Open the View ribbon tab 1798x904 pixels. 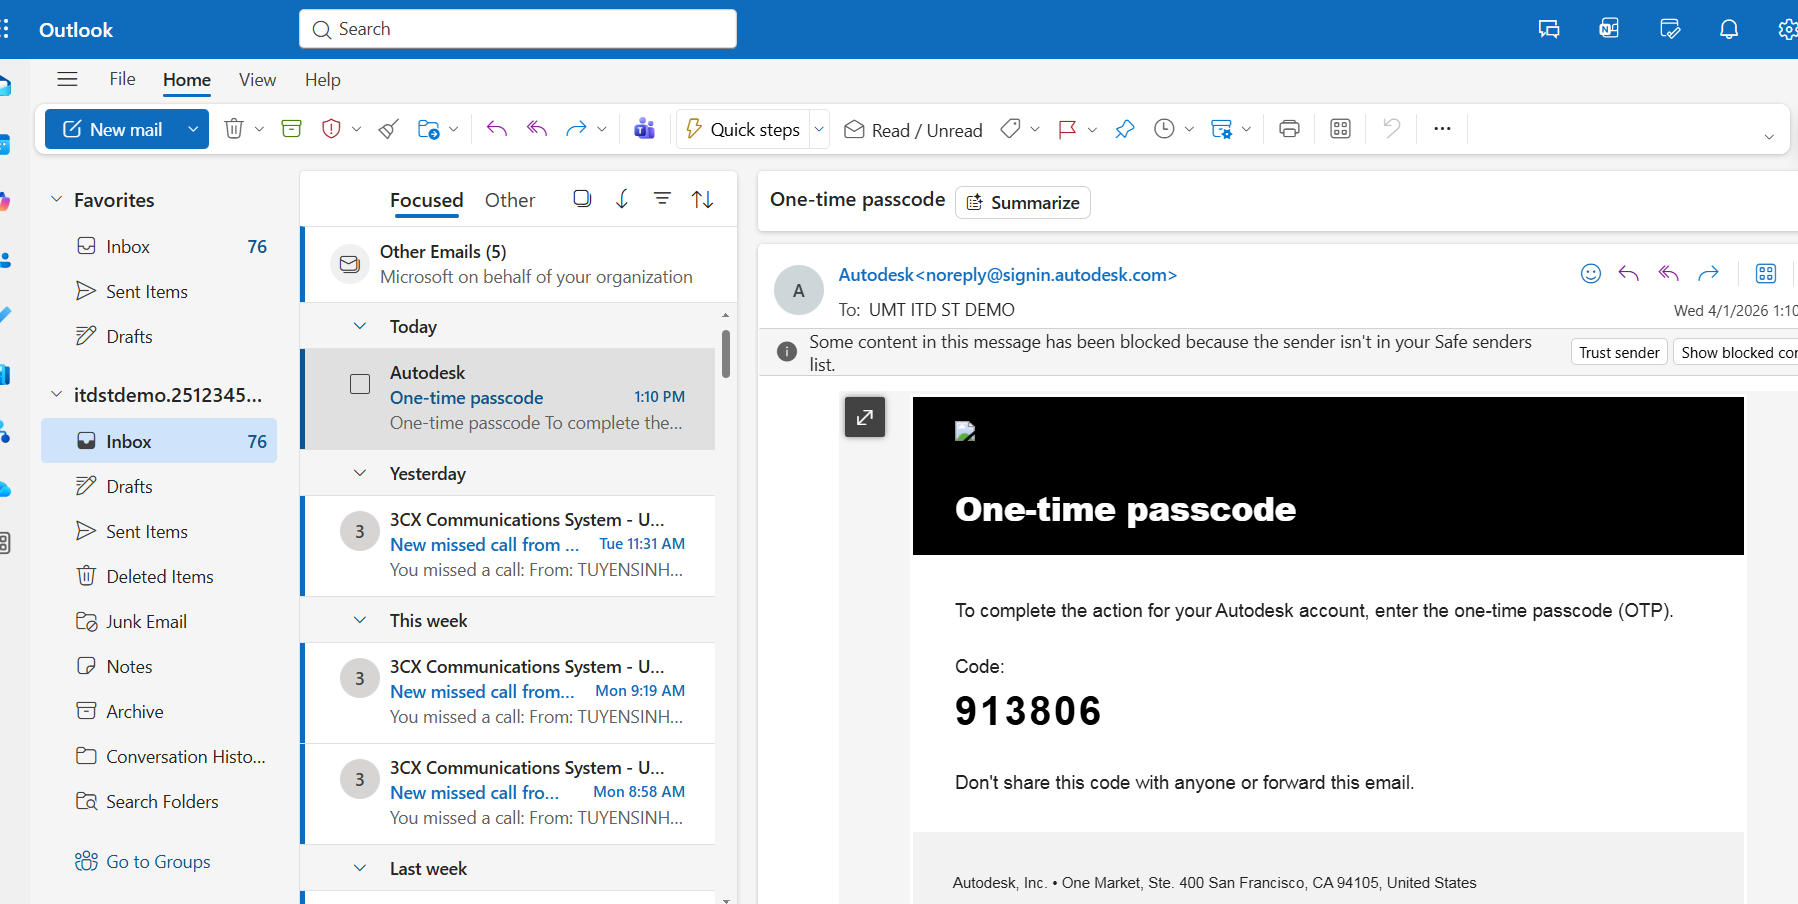click(257, 80)
